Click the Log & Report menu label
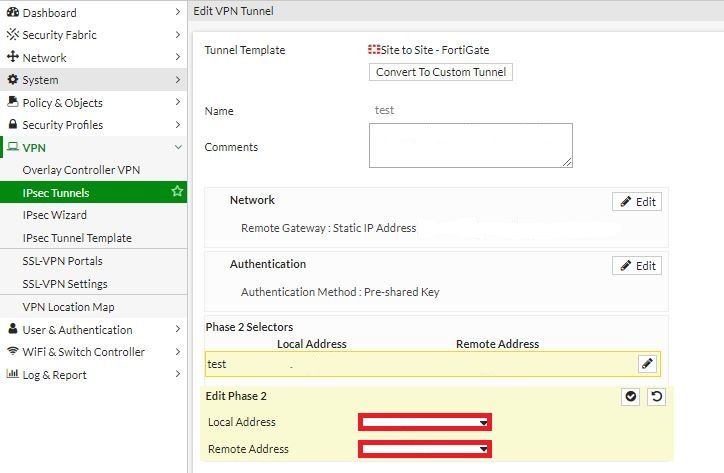 [54, 375]
